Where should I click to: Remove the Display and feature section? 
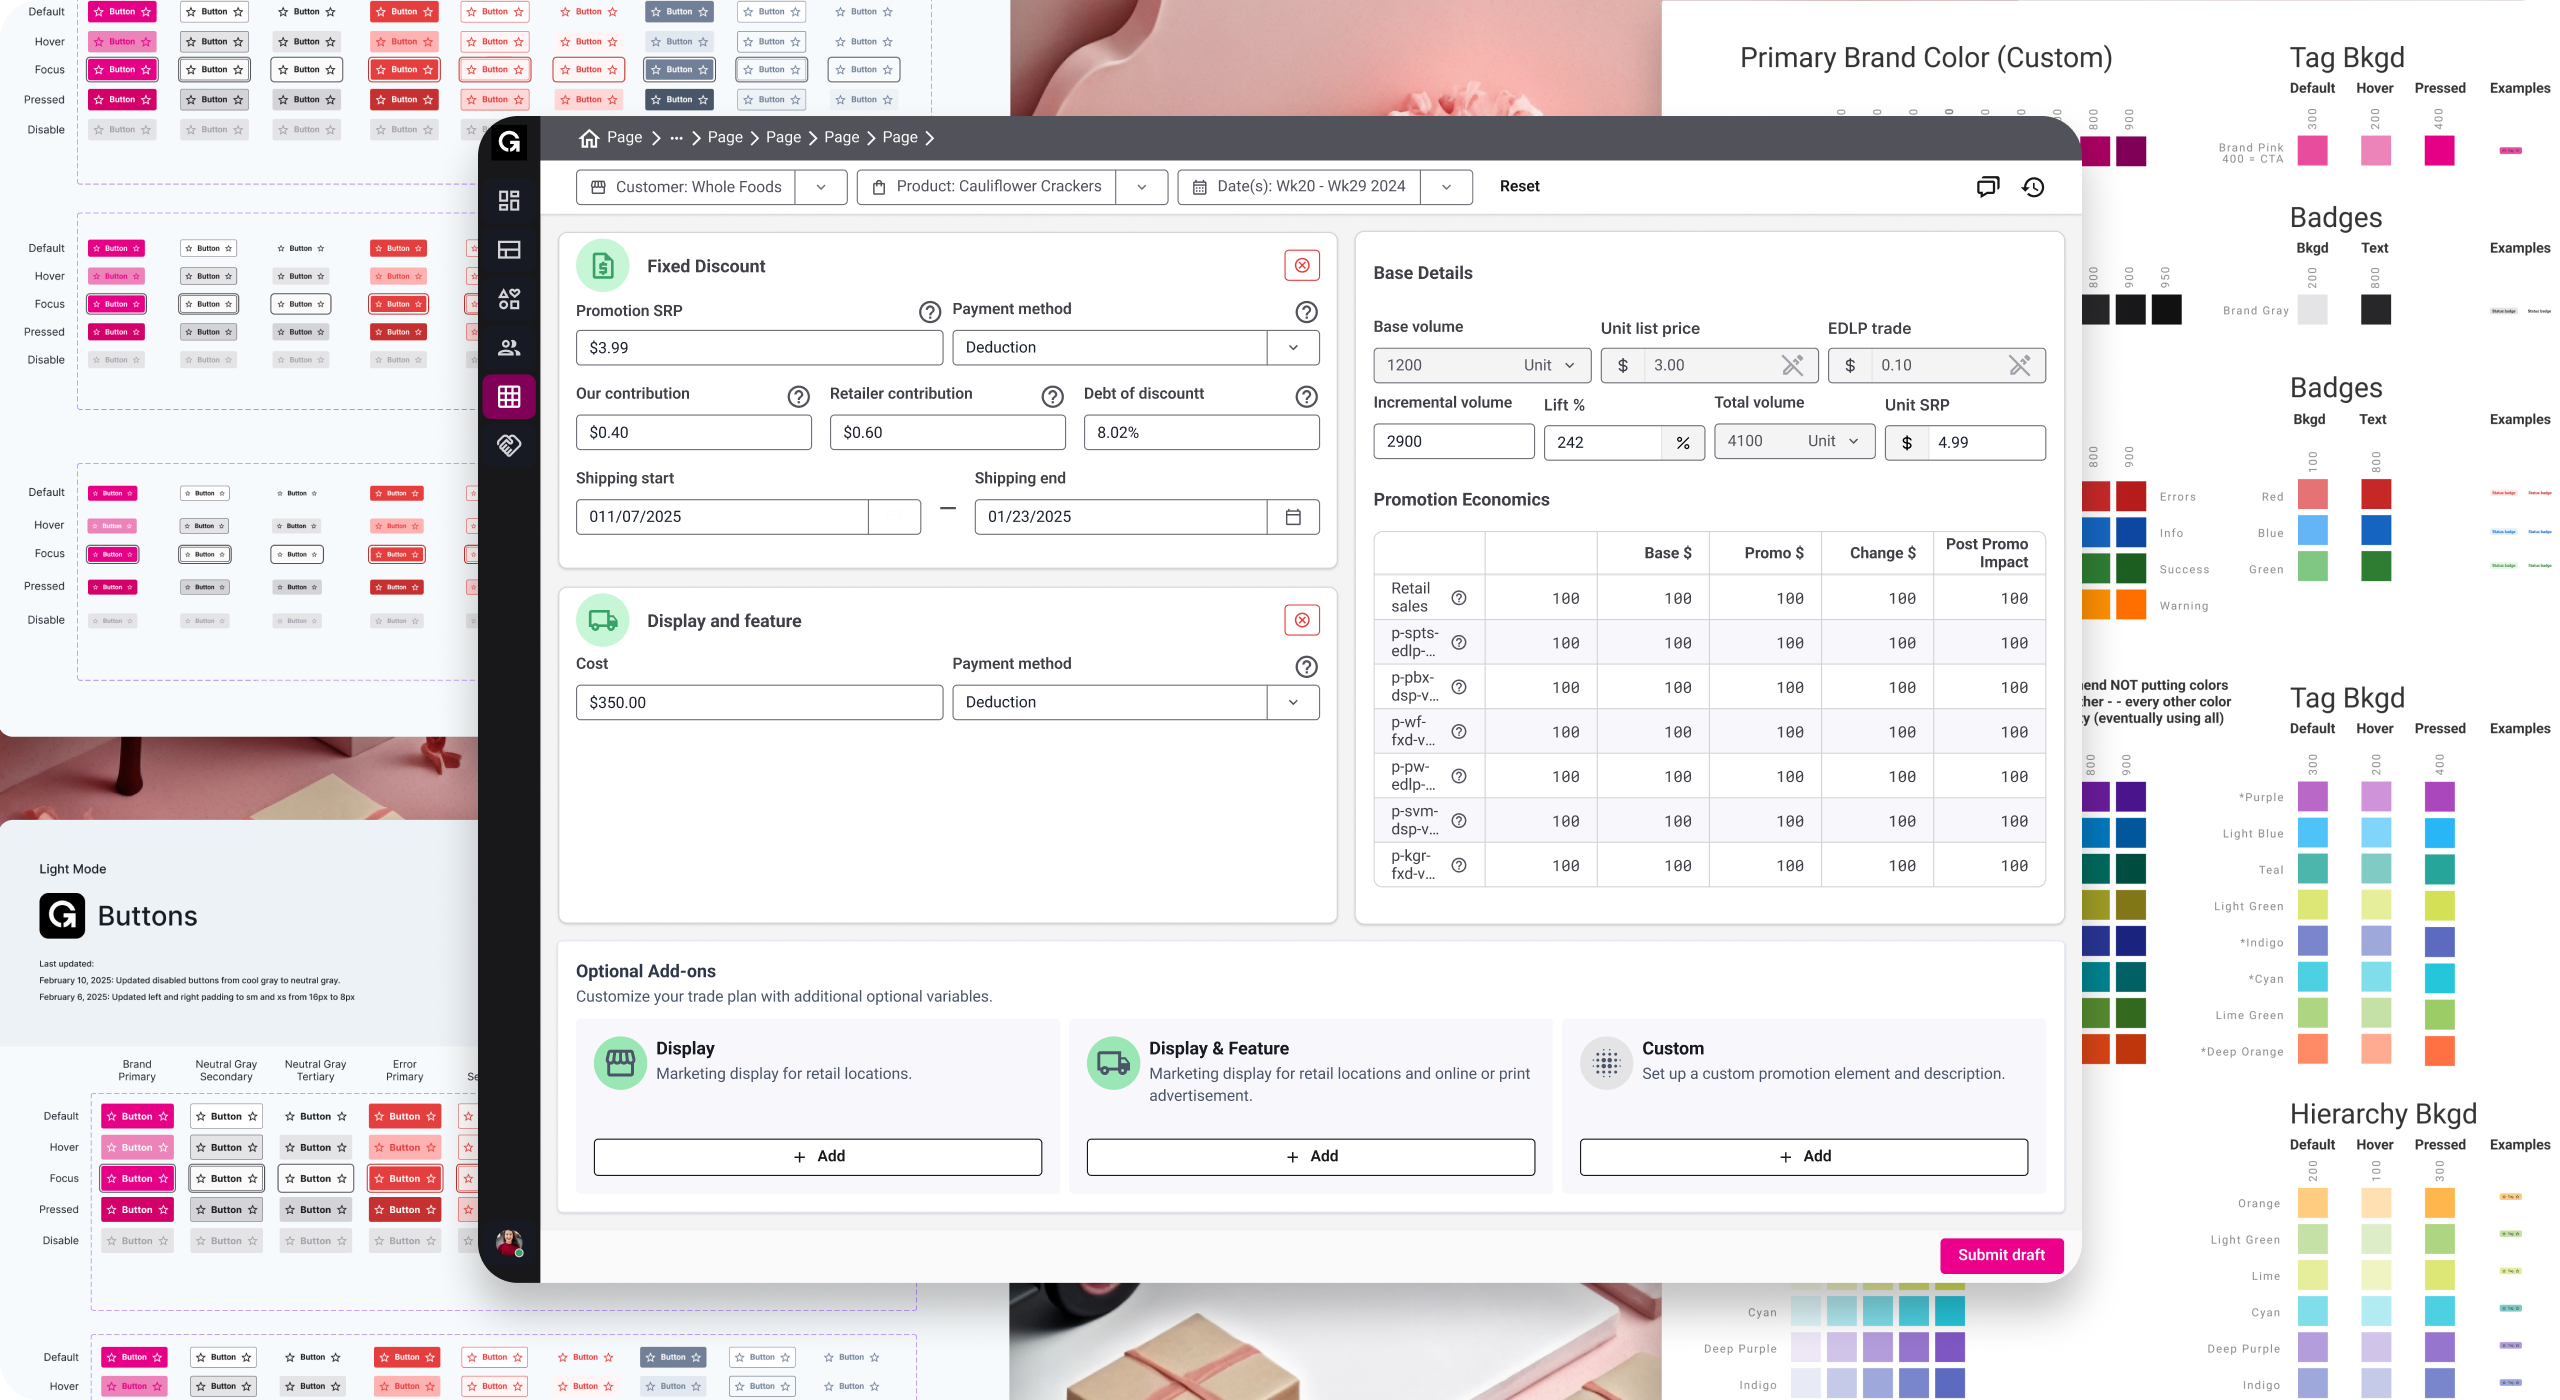[1302, 620]
